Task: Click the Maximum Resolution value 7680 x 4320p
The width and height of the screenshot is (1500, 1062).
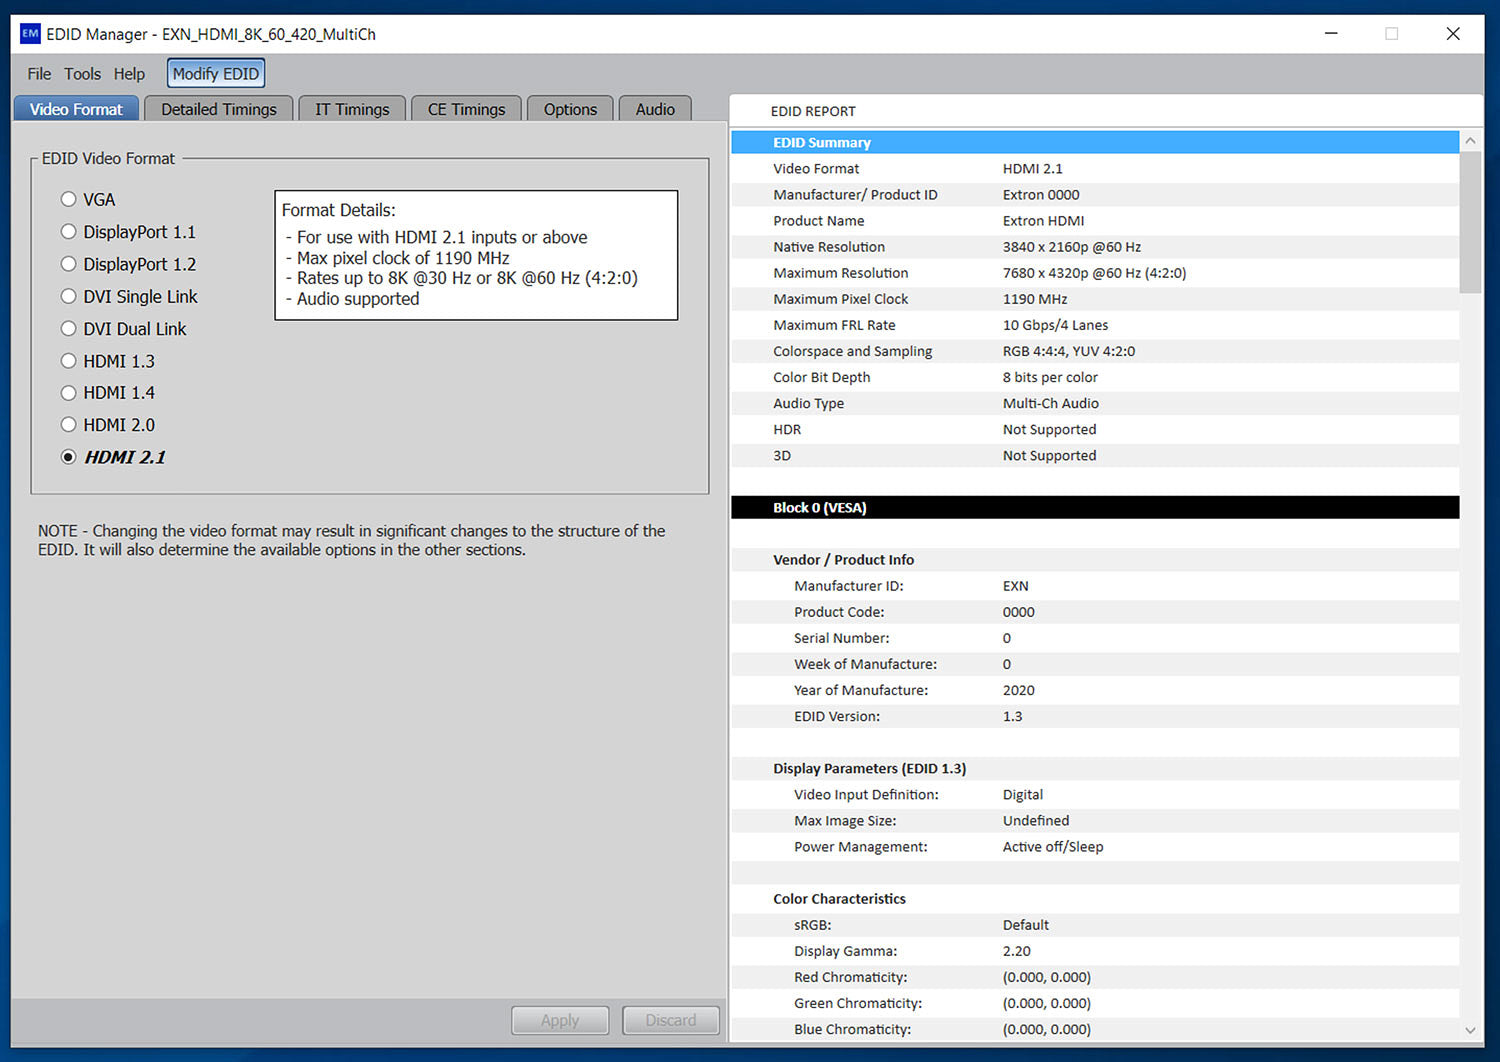Action: click(x=1095, y=273)
